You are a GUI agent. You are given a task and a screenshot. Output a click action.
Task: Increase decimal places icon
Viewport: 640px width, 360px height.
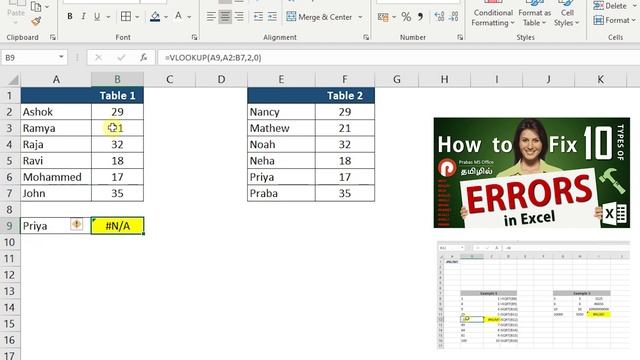pos(439,17)
